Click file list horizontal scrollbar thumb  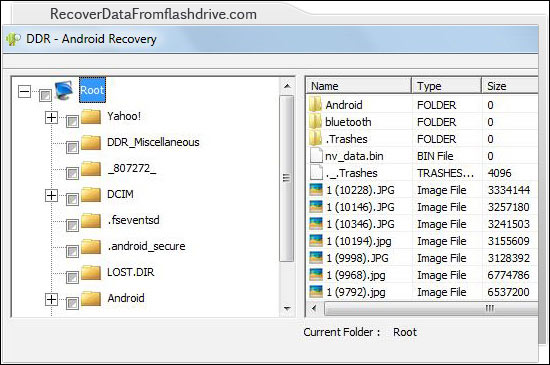[431, 309]
